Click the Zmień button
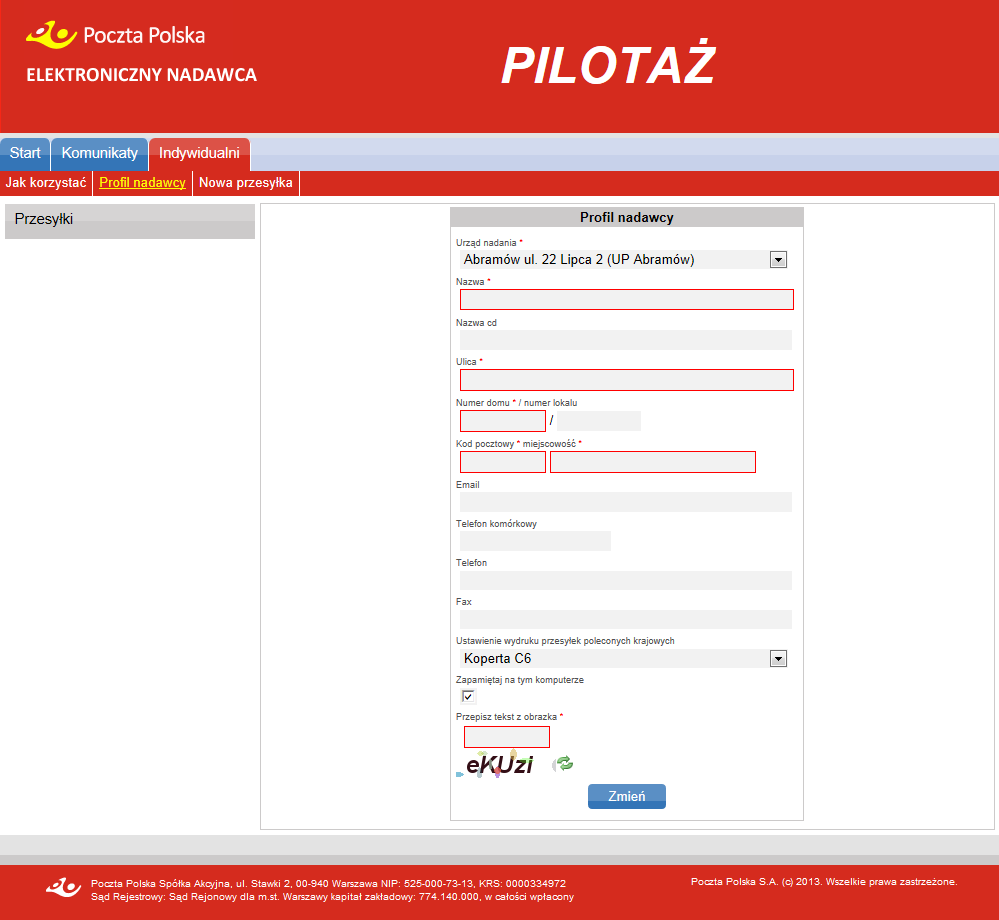Viewport: 999px width, 920px height. 626,796
